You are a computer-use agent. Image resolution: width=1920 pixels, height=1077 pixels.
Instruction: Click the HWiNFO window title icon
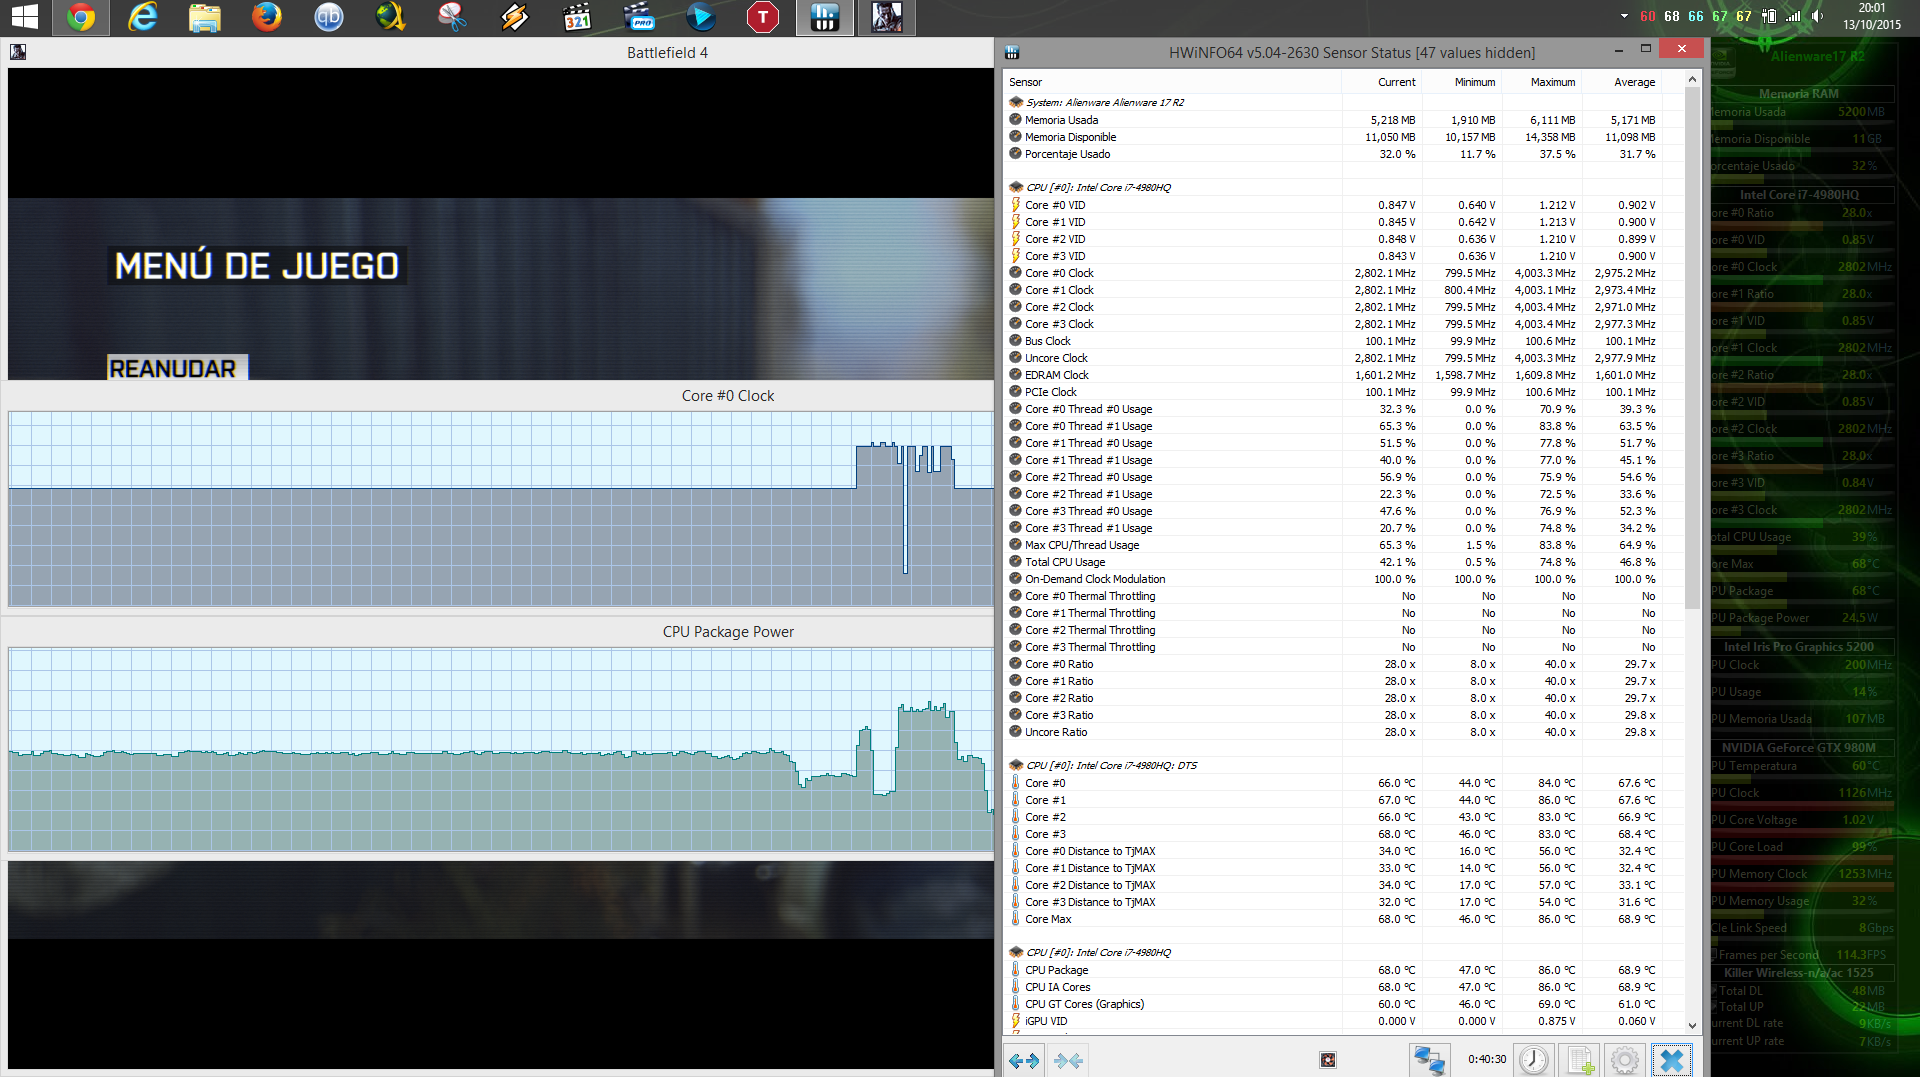point(1012,52)
